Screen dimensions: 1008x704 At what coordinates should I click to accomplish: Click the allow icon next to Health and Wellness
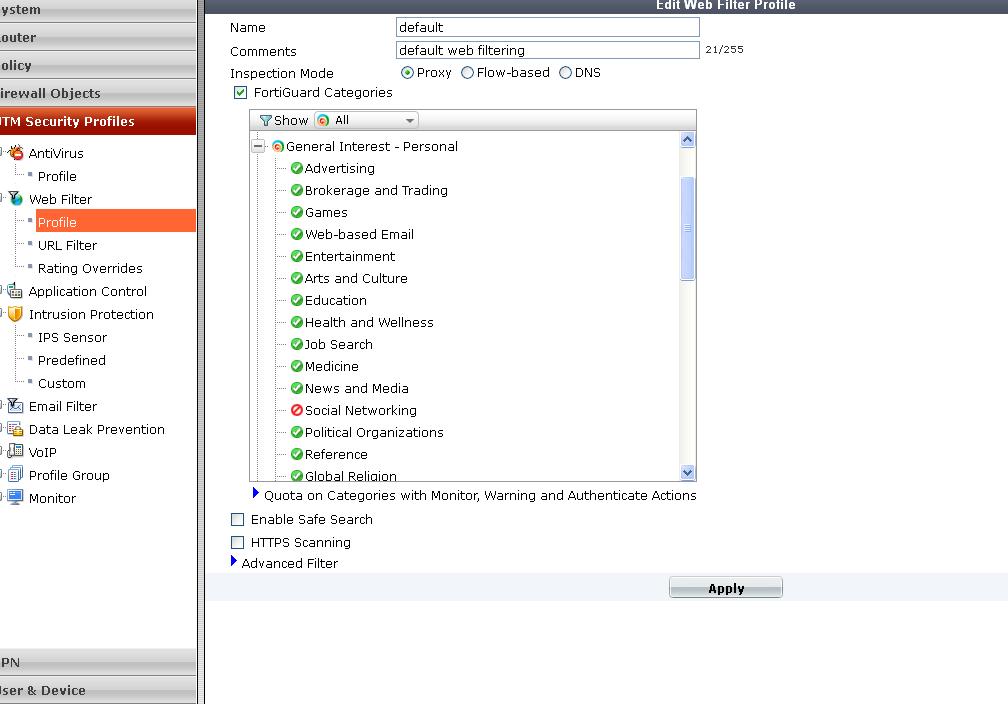pos(296,322)
